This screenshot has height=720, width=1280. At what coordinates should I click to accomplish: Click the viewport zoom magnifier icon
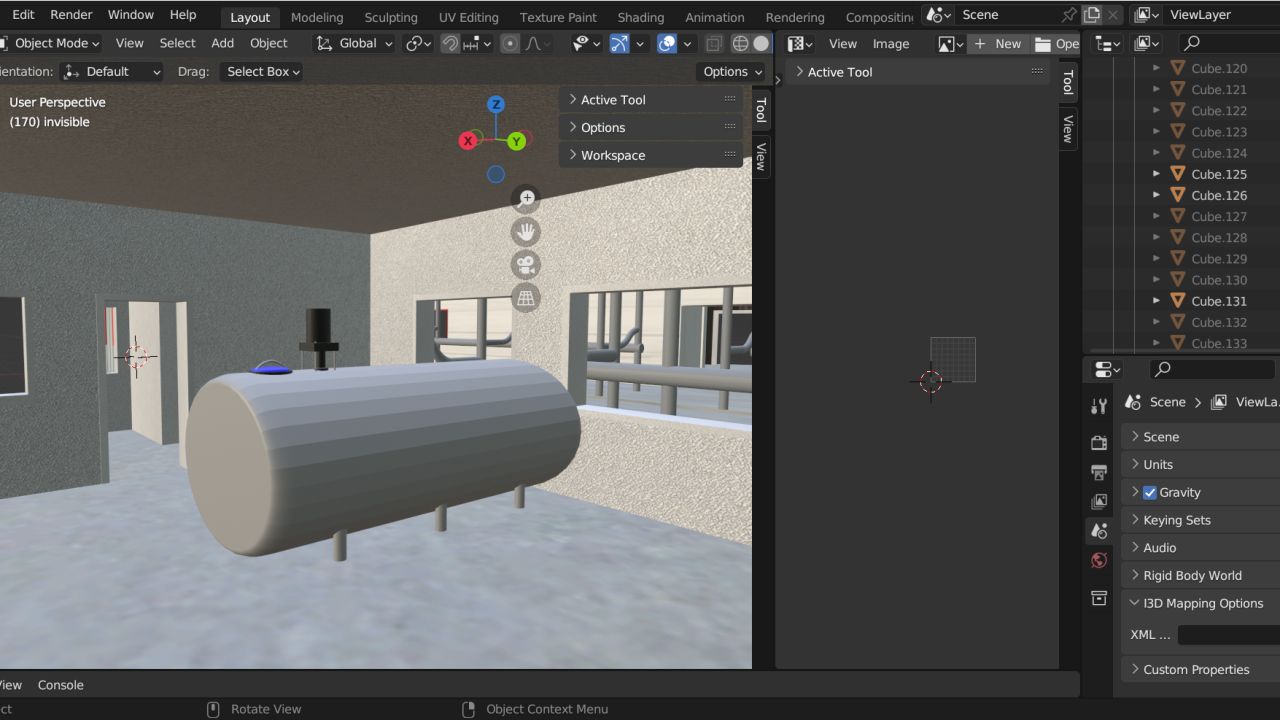point(526,198)
